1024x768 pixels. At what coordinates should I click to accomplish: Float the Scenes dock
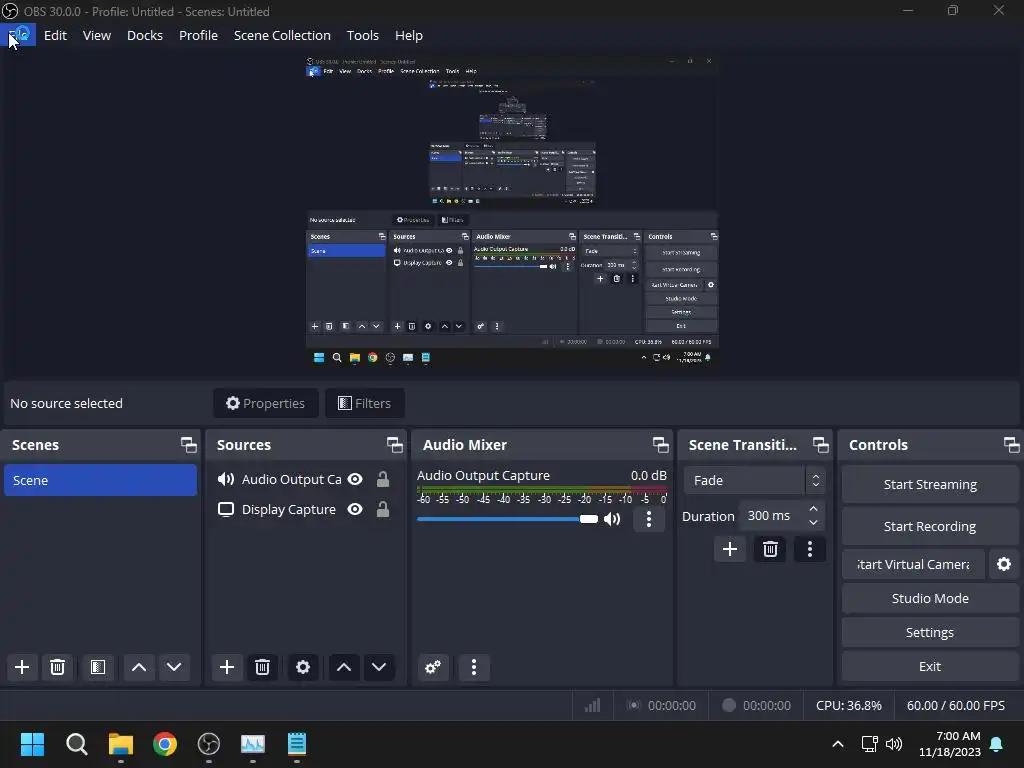click(x=189, y=445)
